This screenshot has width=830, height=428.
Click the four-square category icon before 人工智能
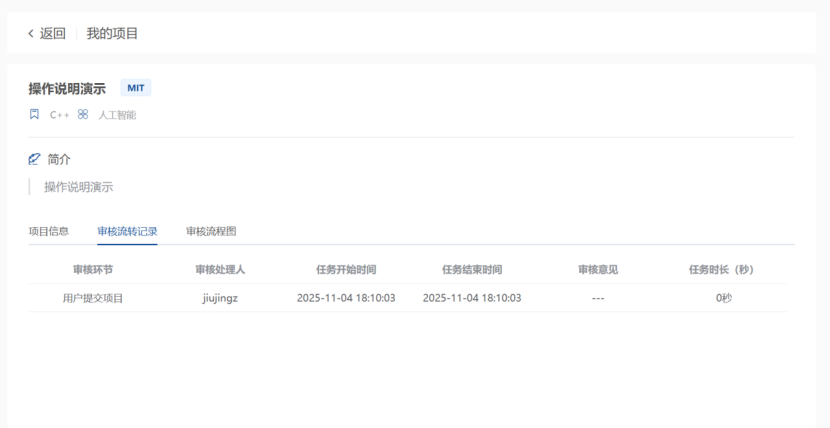(x=83, y=115)
